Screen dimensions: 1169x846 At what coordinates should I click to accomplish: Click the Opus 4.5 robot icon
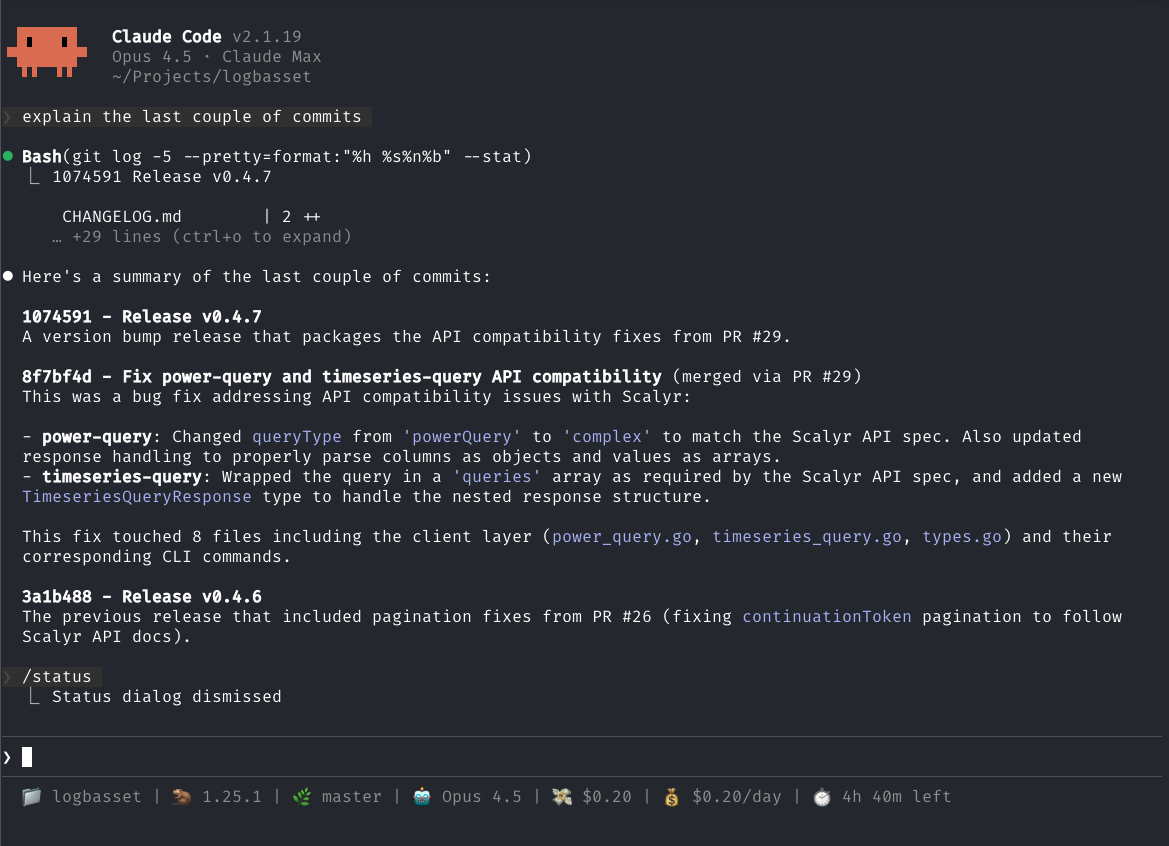click(x=420, y=795)
